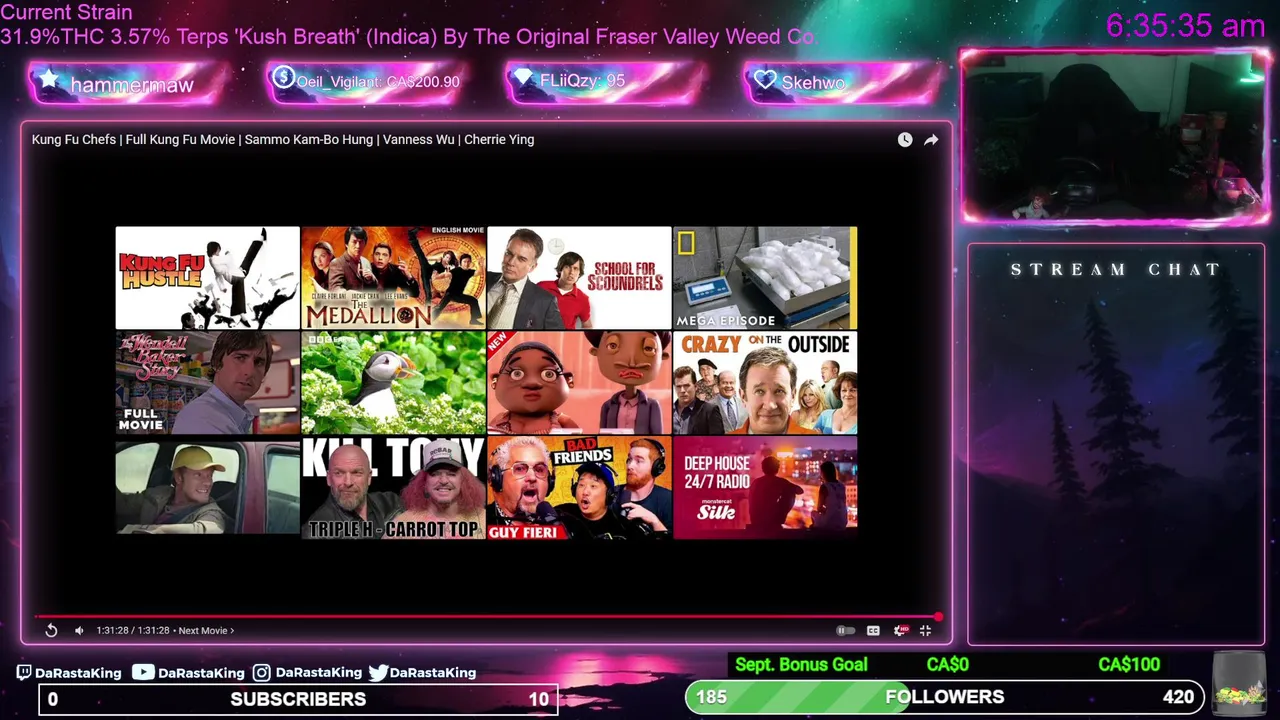Click the replay video icon
This screenshot has width=1280, height=720.
point(51,630)
